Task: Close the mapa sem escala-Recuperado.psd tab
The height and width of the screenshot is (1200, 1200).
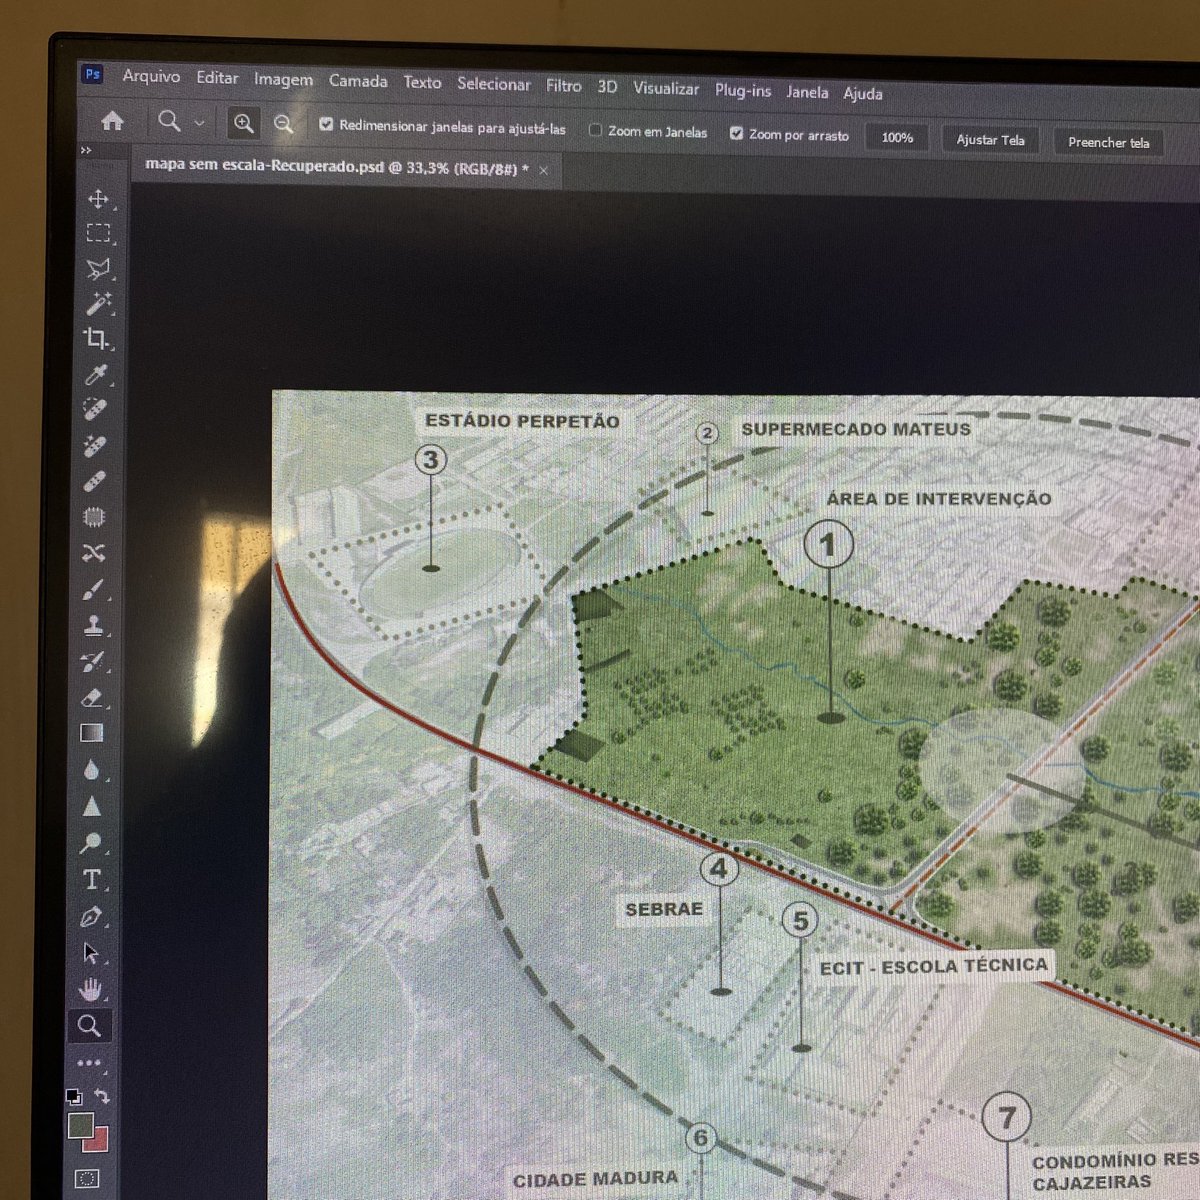Action: point(544,171)
